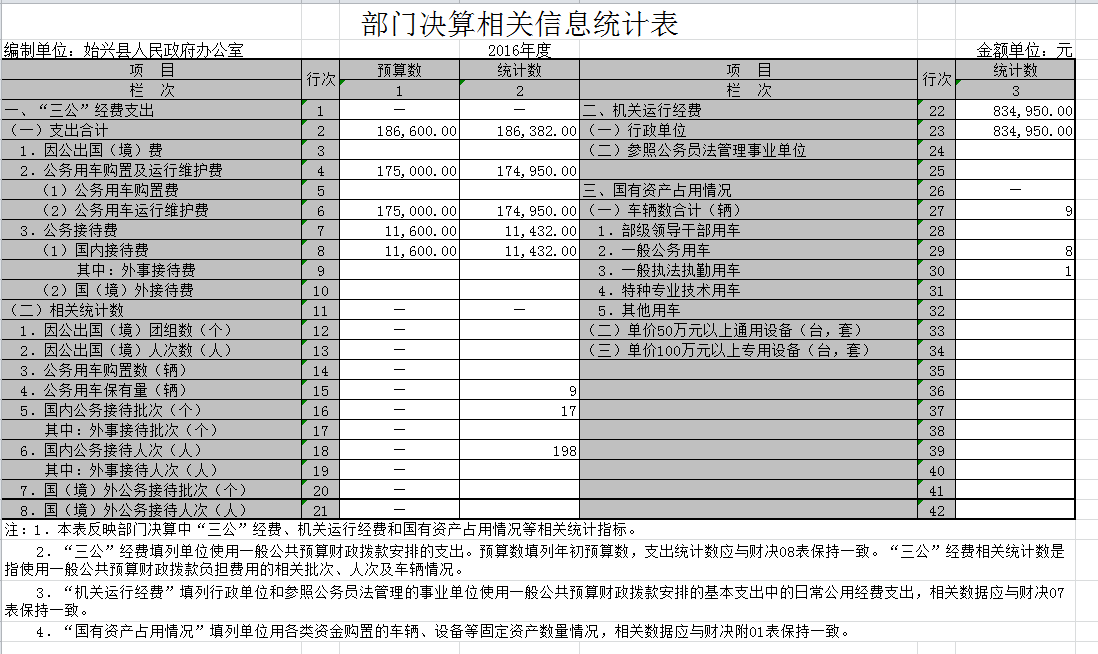Click row label 一、“三公”经费支出
Screen dimensions: 1098x654
coord(79,110)
